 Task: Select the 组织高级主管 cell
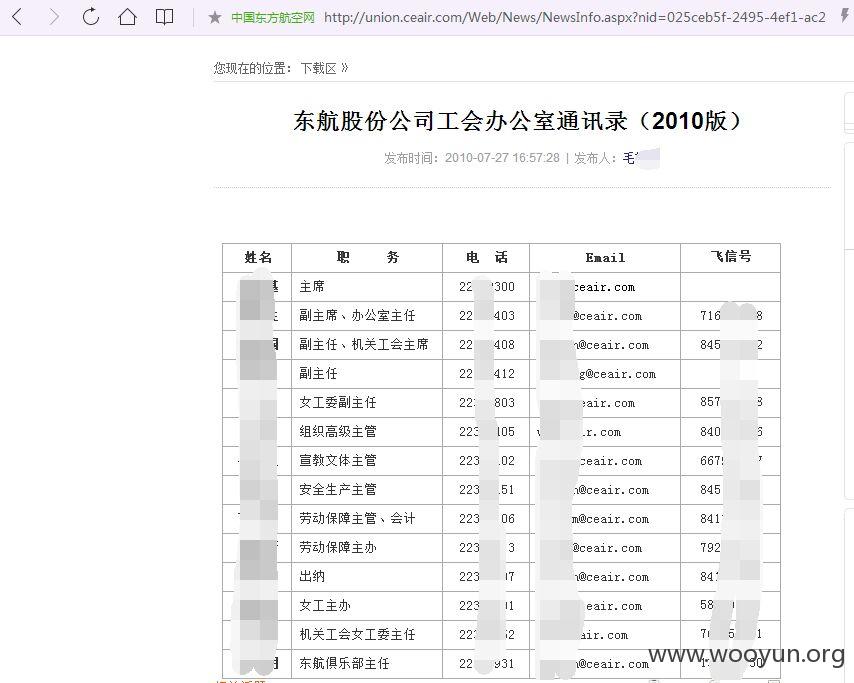[367, 431]
